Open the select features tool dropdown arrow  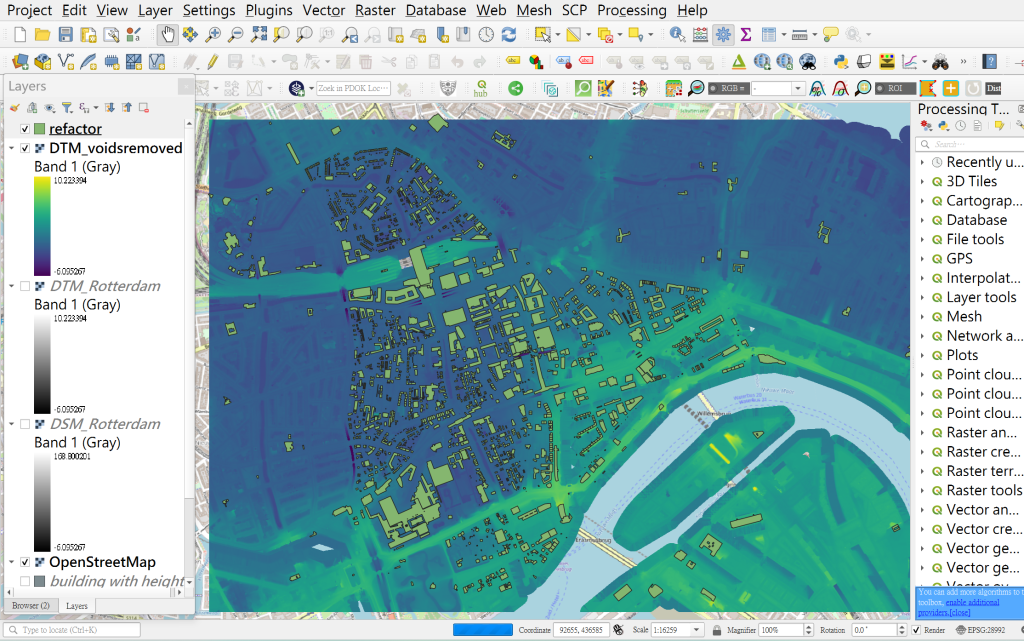click(557, 35)
